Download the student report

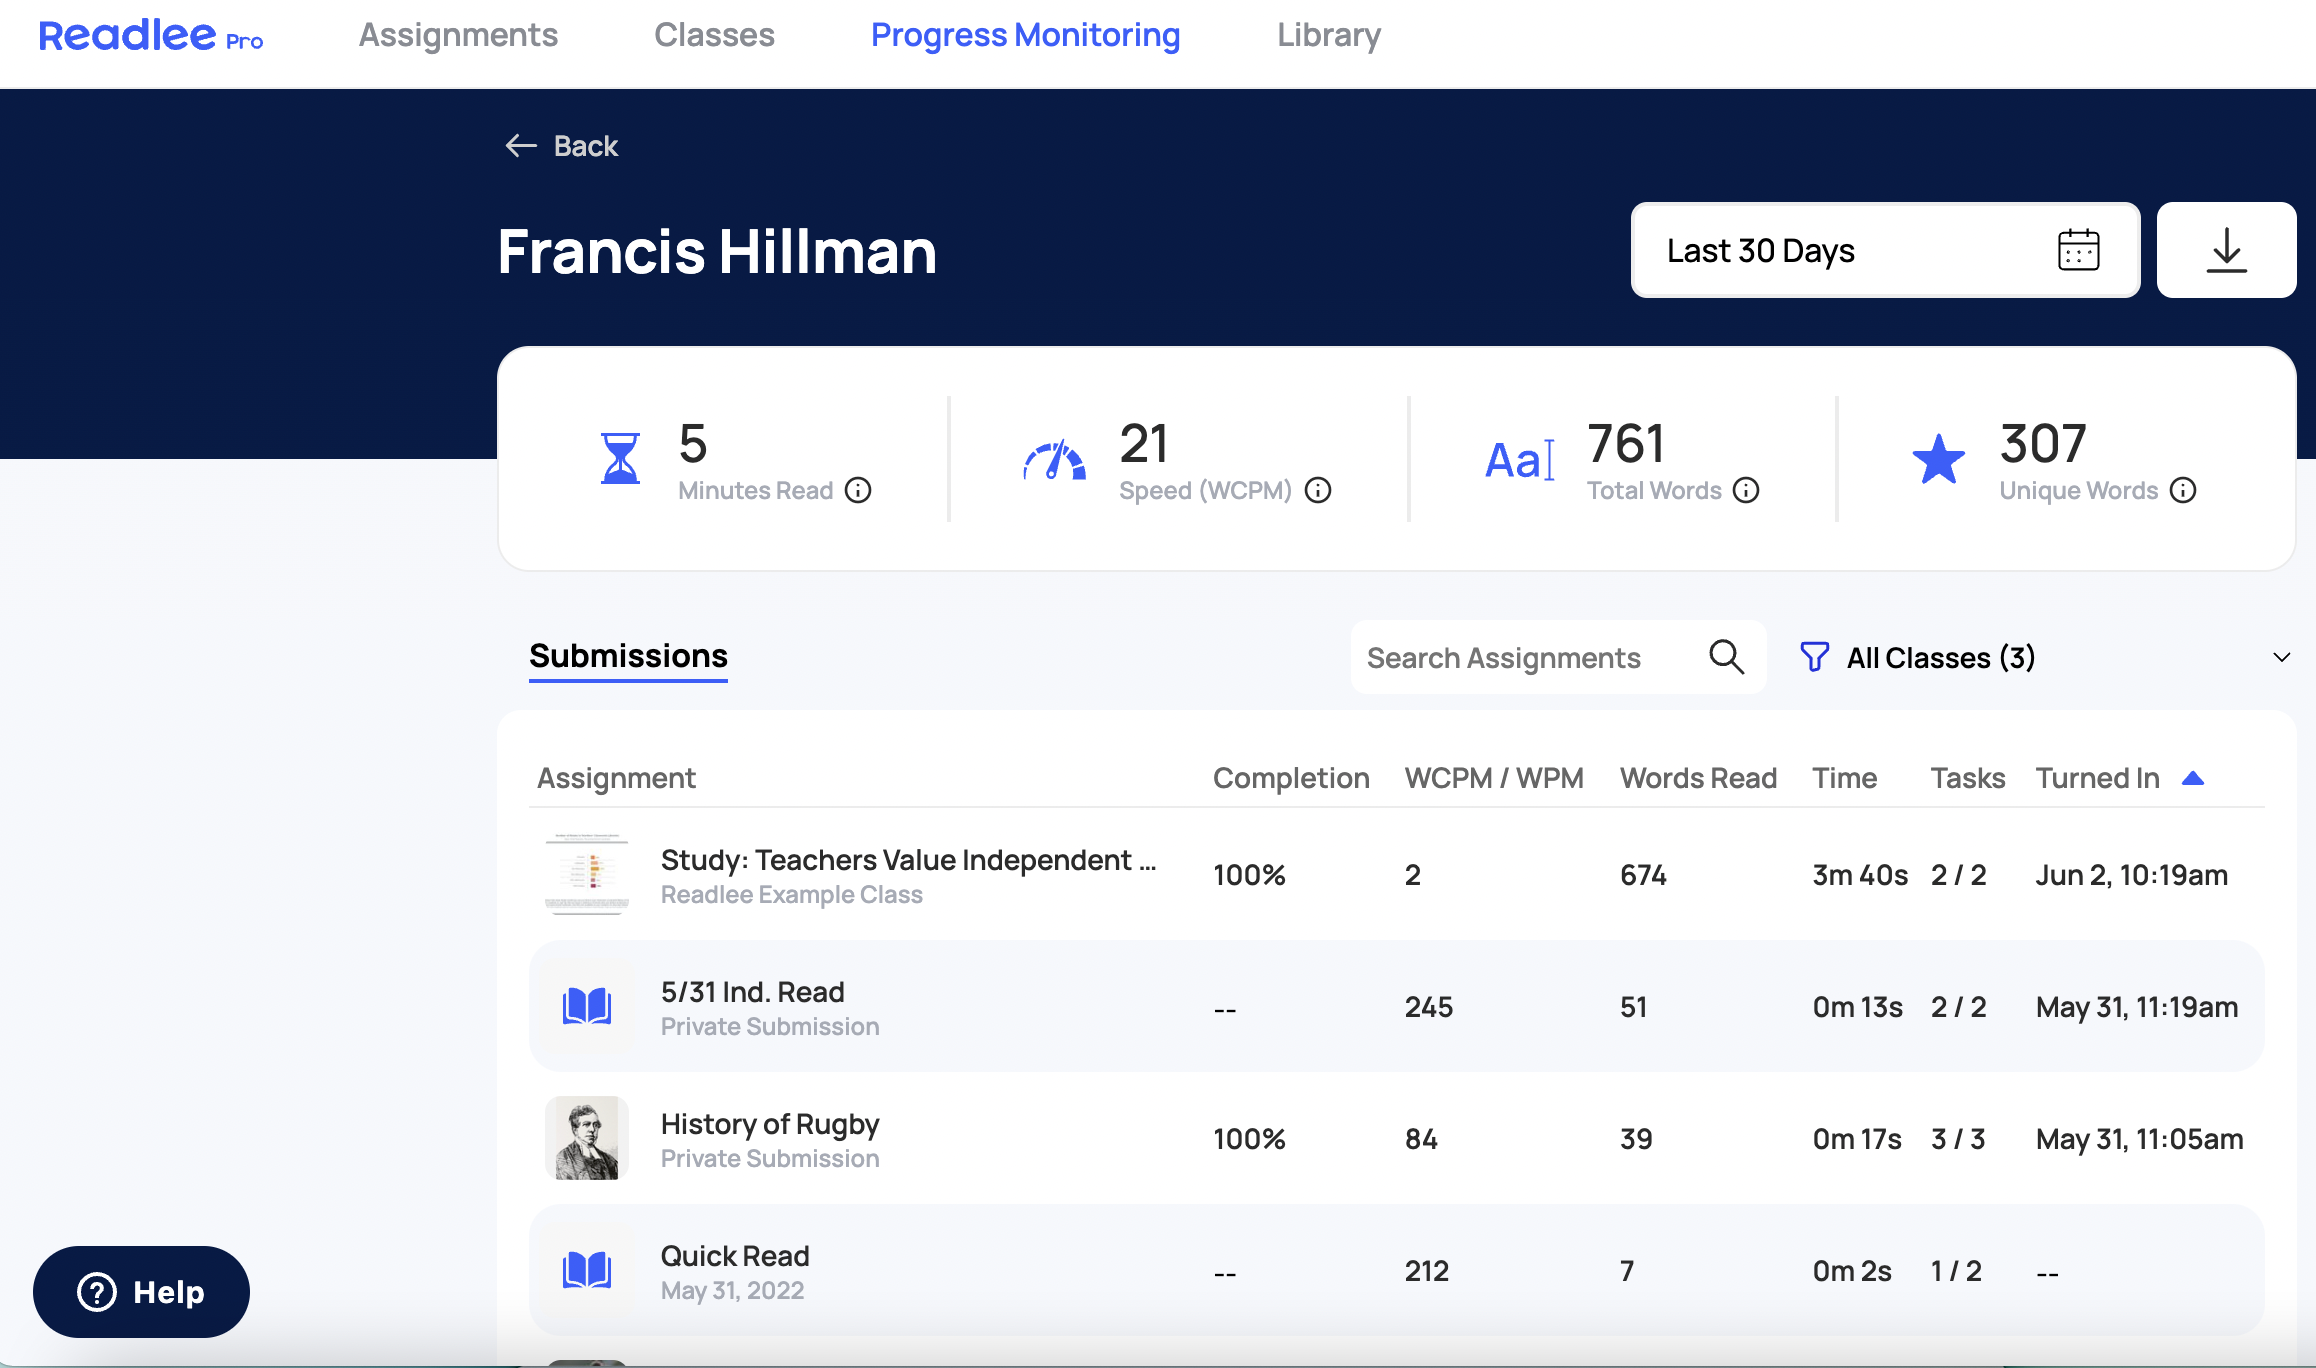pyautogui.click(x=2226, y=250)
